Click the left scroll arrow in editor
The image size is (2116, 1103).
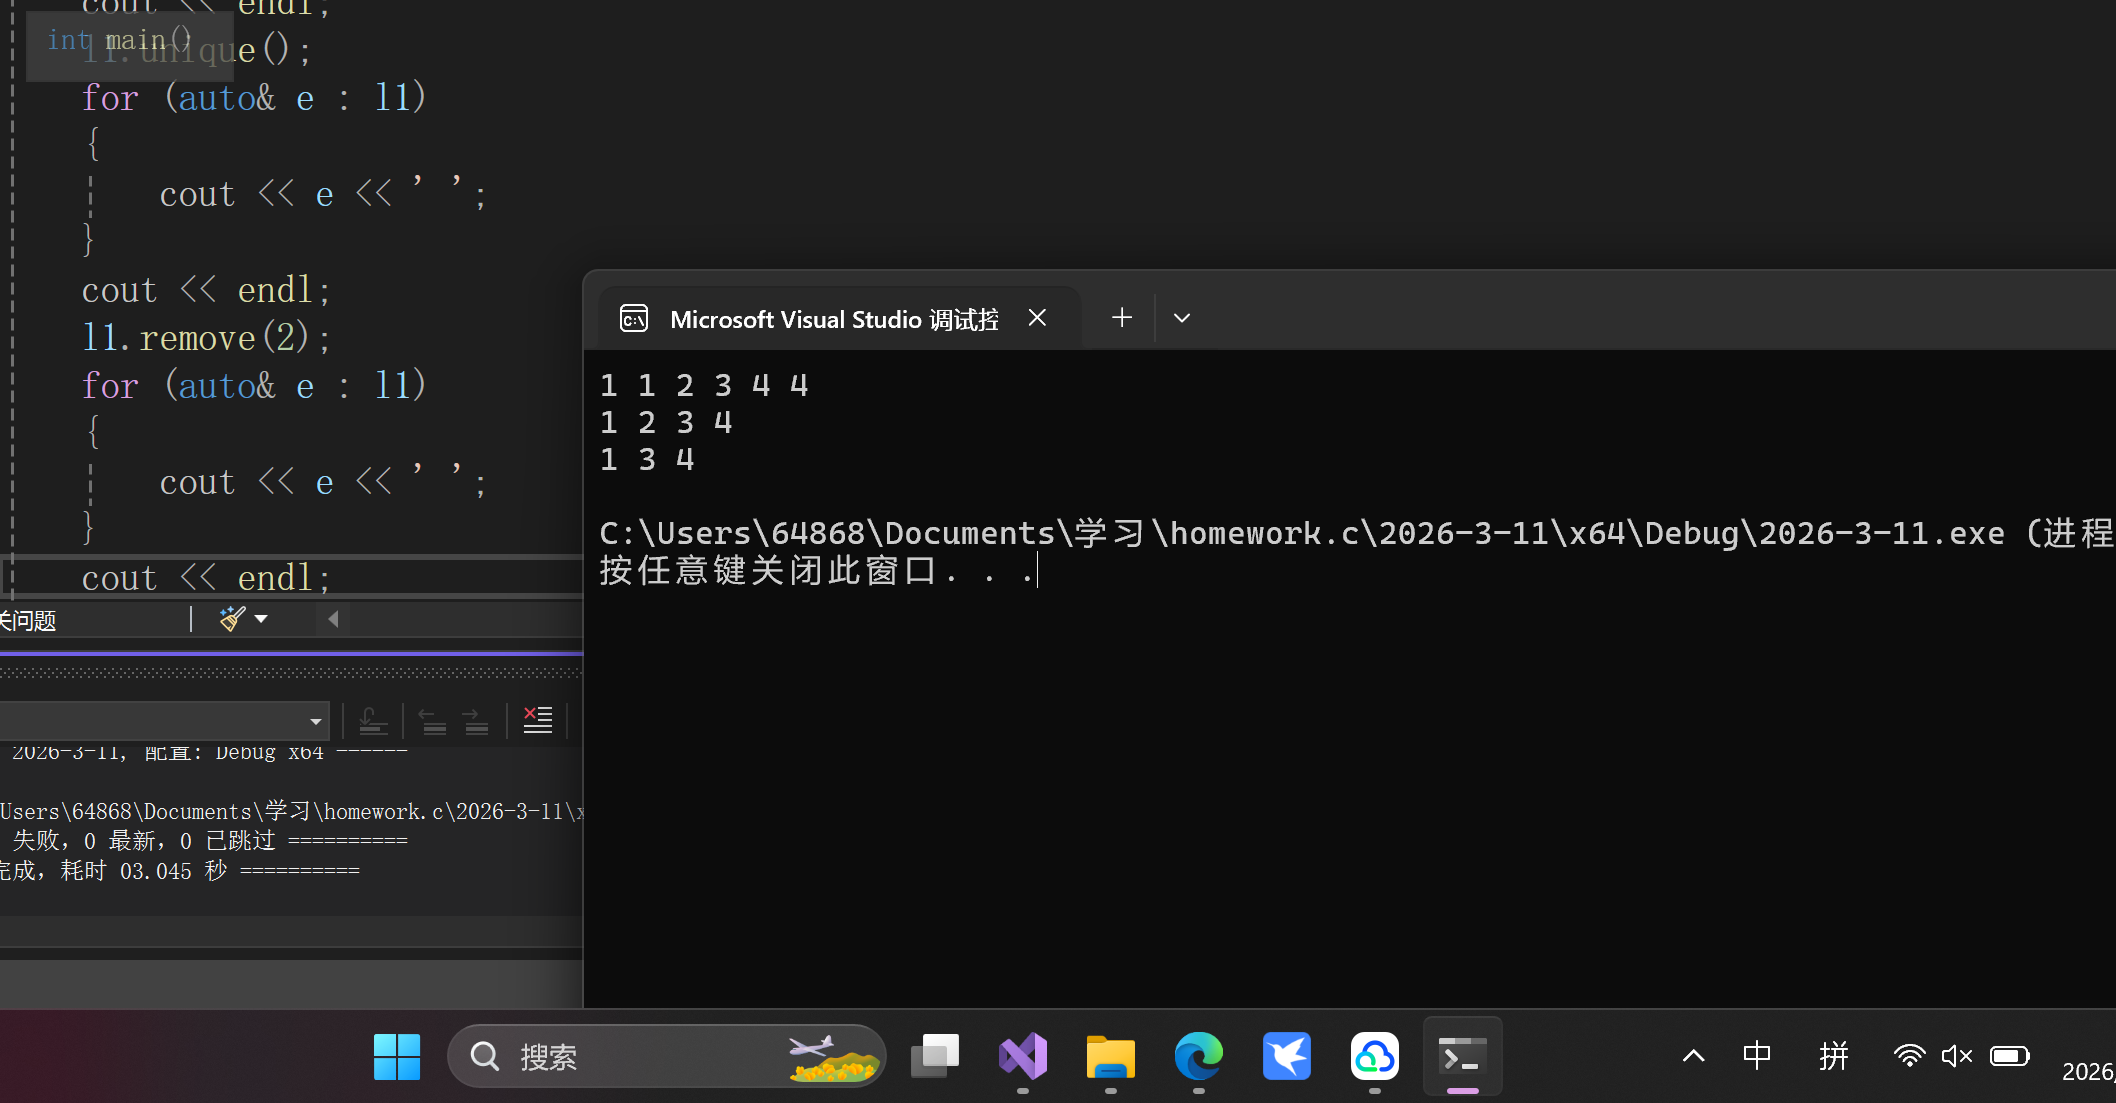tap(334, 619)
